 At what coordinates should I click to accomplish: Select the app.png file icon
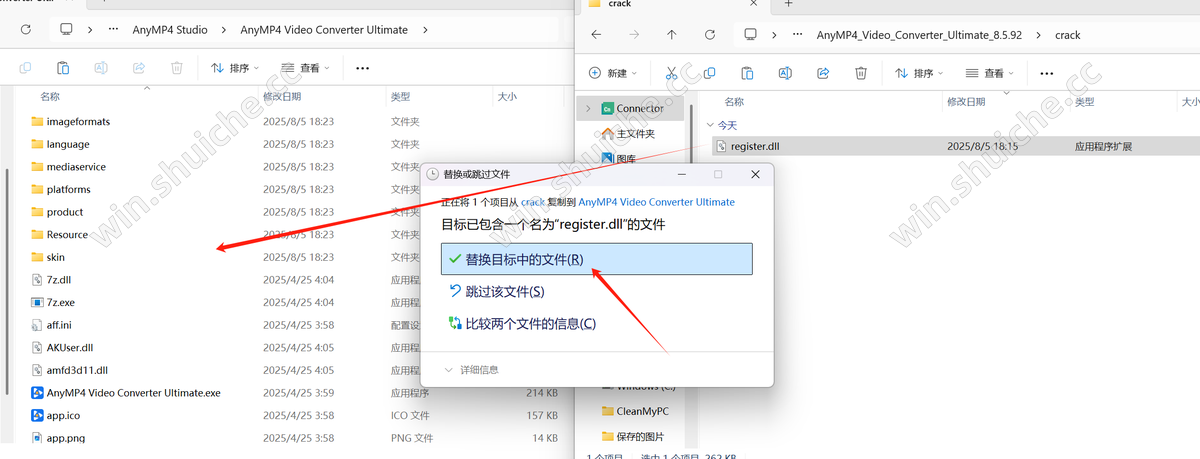coord(37,438)
